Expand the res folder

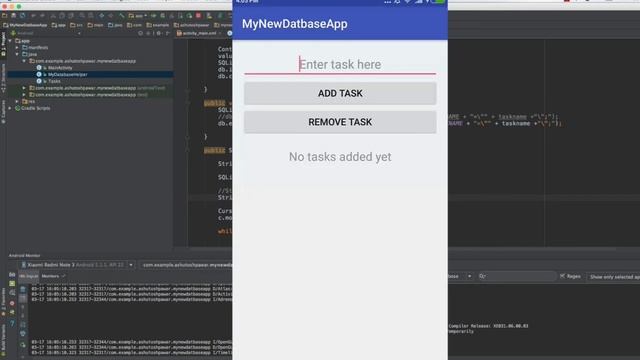click(17, 101)
